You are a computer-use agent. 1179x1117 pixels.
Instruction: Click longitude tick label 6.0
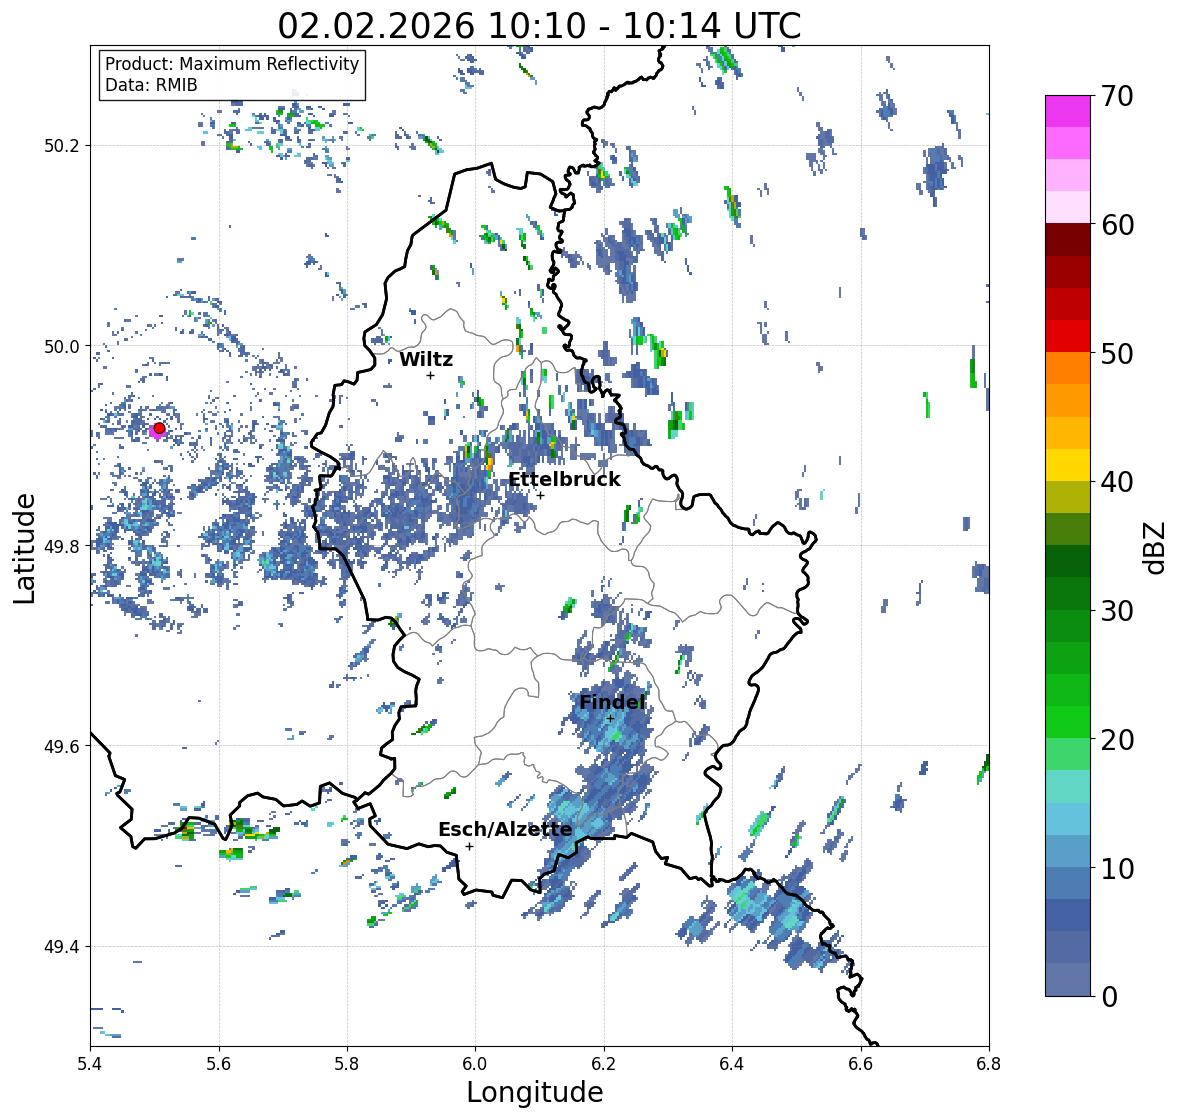475,1063
